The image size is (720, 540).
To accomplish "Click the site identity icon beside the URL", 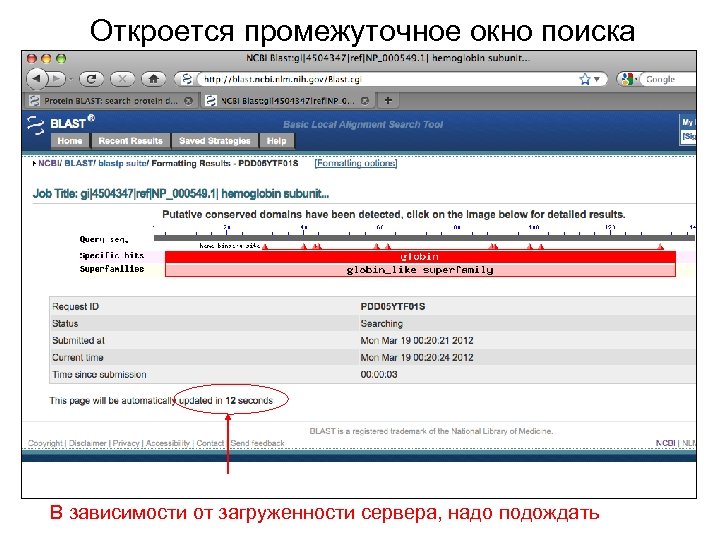I will coord(186,79).
